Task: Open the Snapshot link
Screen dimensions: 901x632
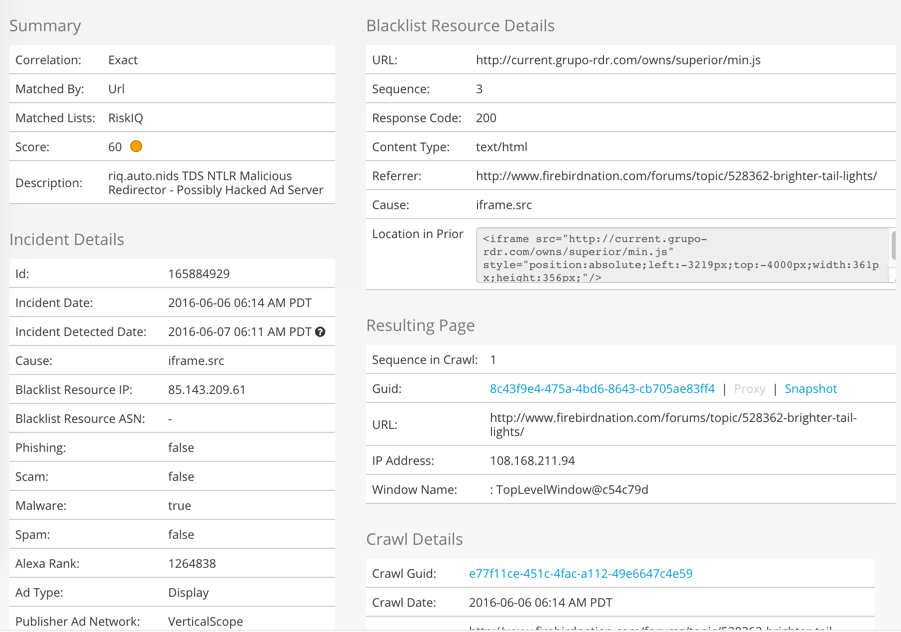Action: (x=811, y=389)
